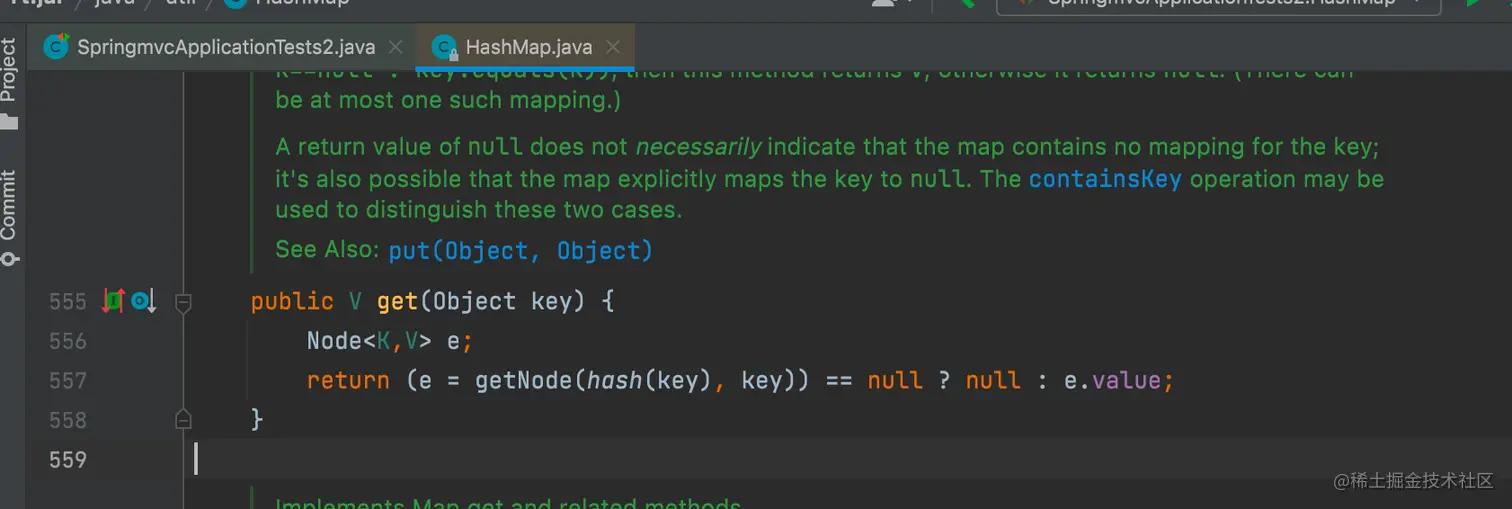The image size is (1512, 509).
Task: Click line number 558 in the gutter
Action: pyautogui.click(x=68, y=420)
